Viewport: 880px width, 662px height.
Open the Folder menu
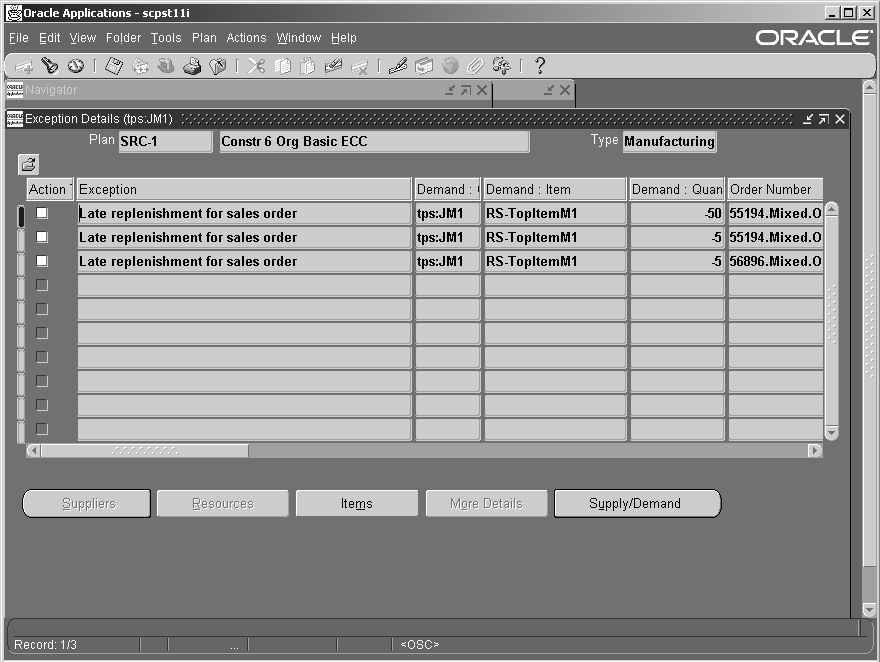tap(123, 38)
